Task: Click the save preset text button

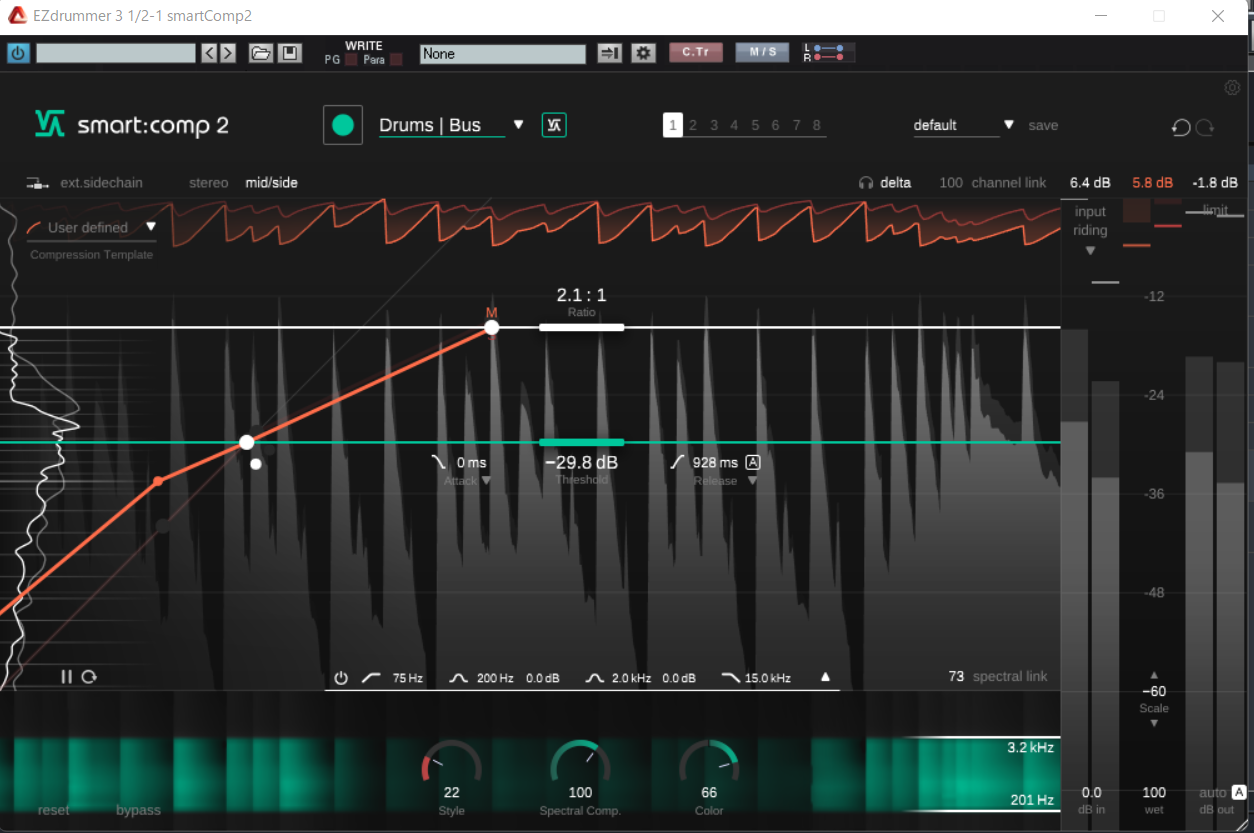Action: point(1043,125)
